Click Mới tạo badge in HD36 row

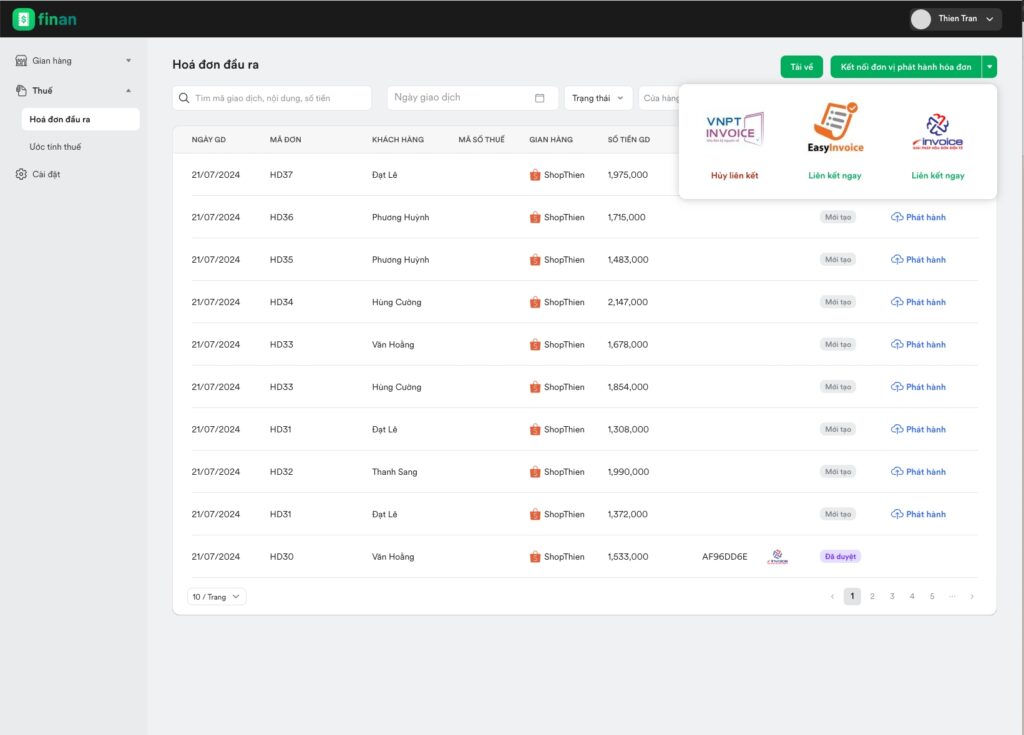(x=838, y=217)
